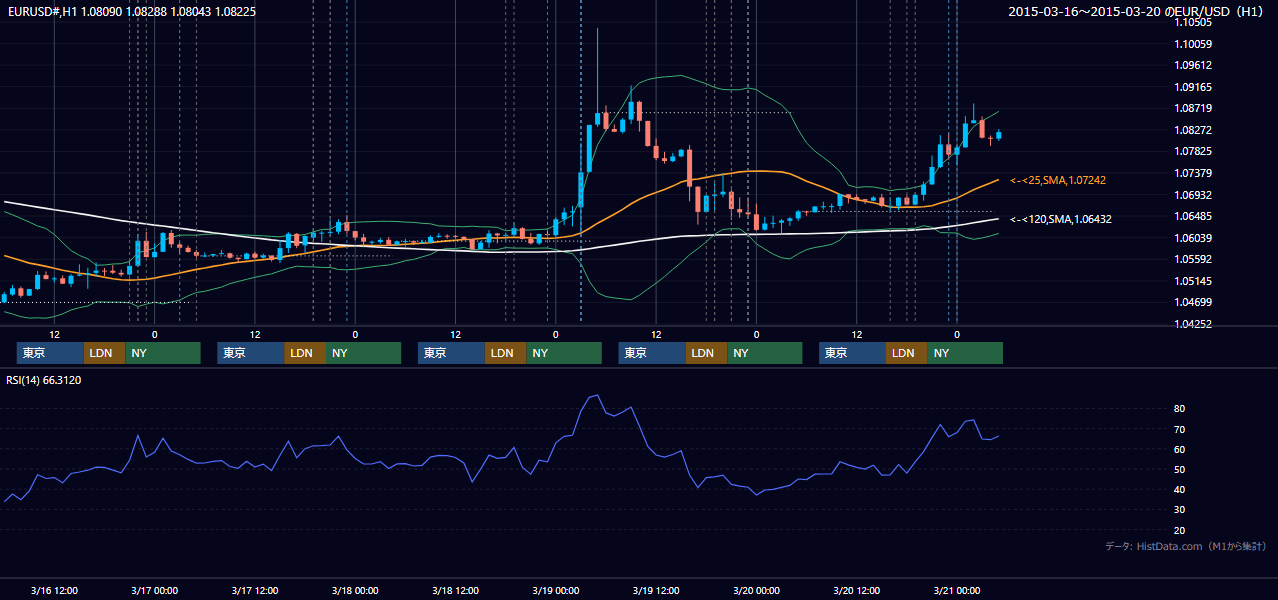This screenshot has height=600, width=1278.
Task: Click the RSI scale value 40
Action: 1180,490
